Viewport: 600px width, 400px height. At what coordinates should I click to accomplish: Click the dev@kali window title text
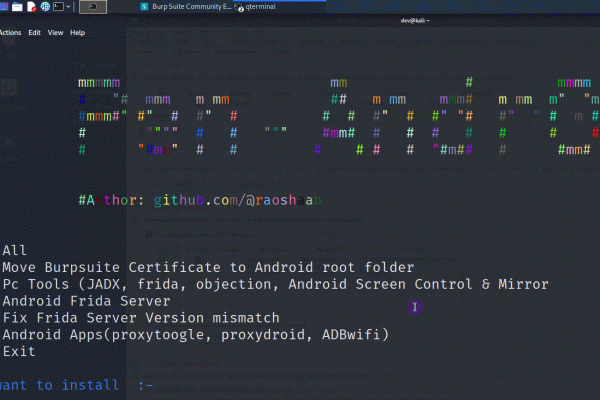pyautogui.click(x=415, y=21)
